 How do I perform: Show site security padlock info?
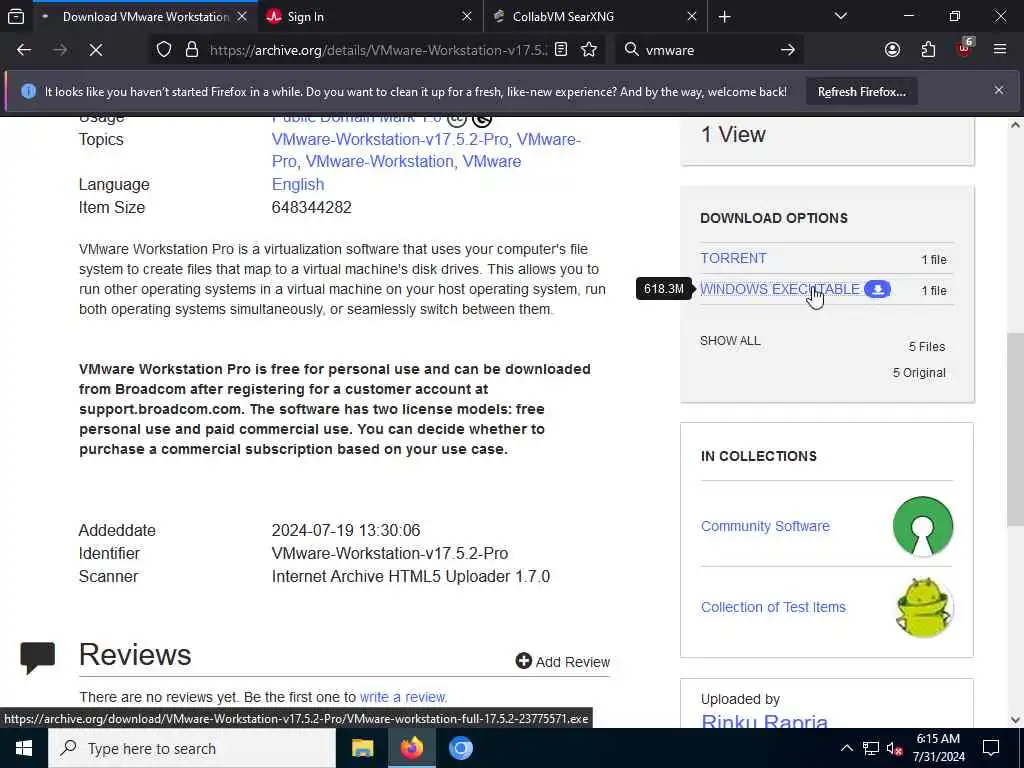coord(192,50)
